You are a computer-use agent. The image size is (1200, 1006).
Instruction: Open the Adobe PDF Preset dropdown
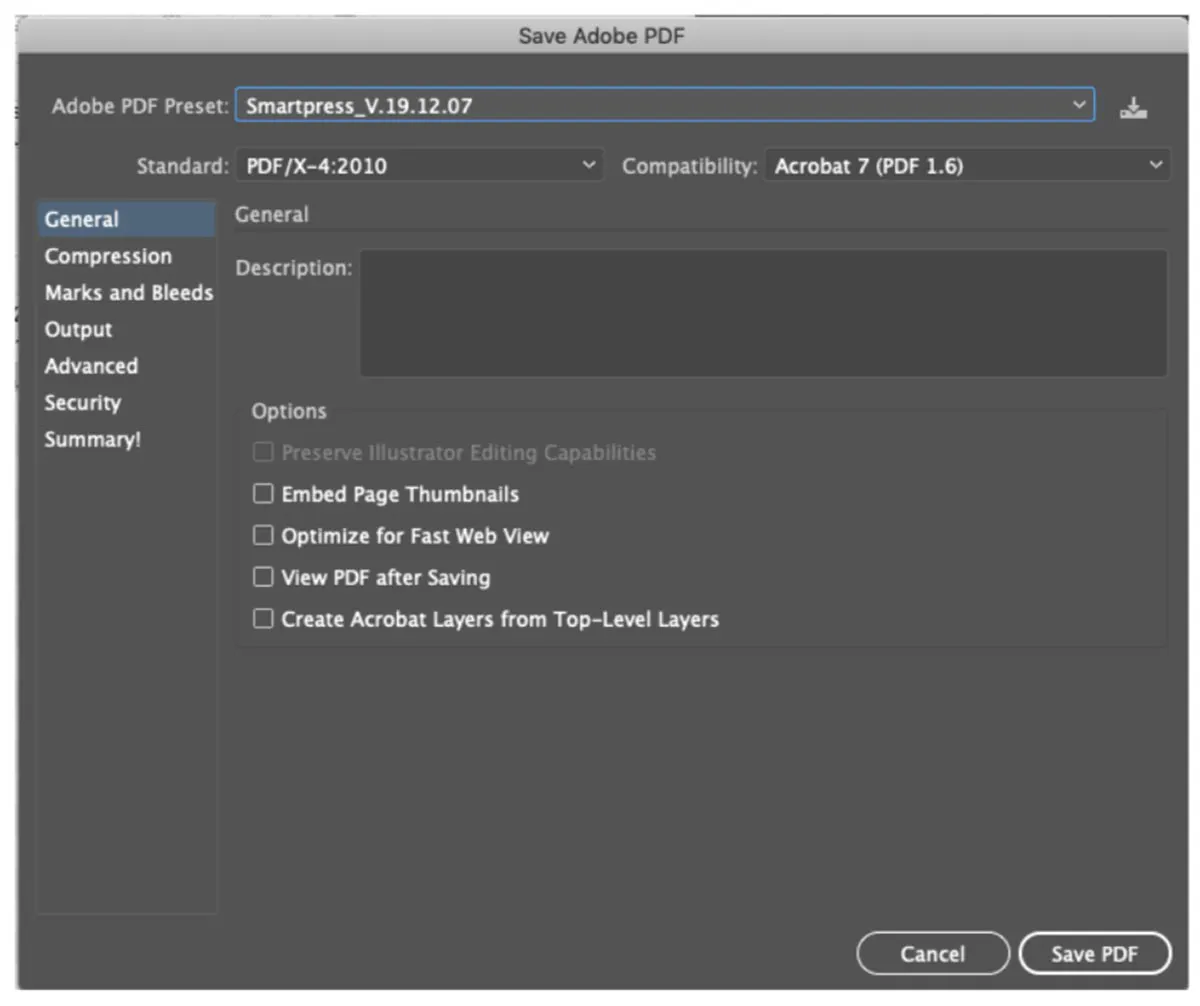[x=1078, y=105]
